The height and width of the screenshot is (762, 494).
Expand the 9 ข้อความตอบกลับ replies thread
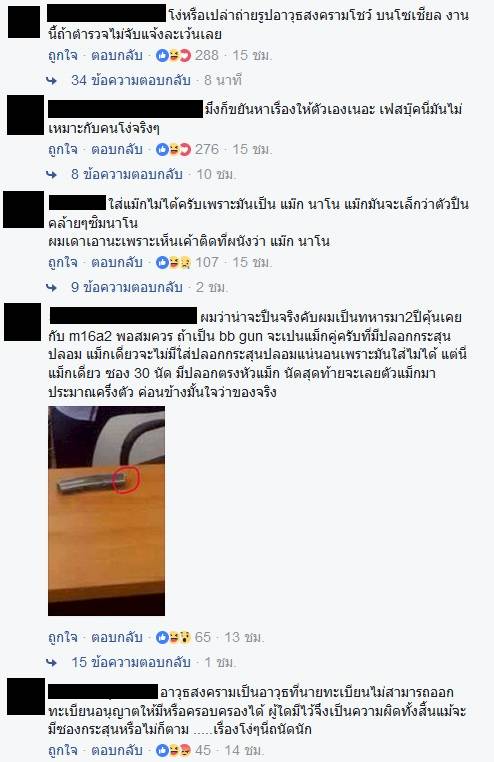point(127,287)
